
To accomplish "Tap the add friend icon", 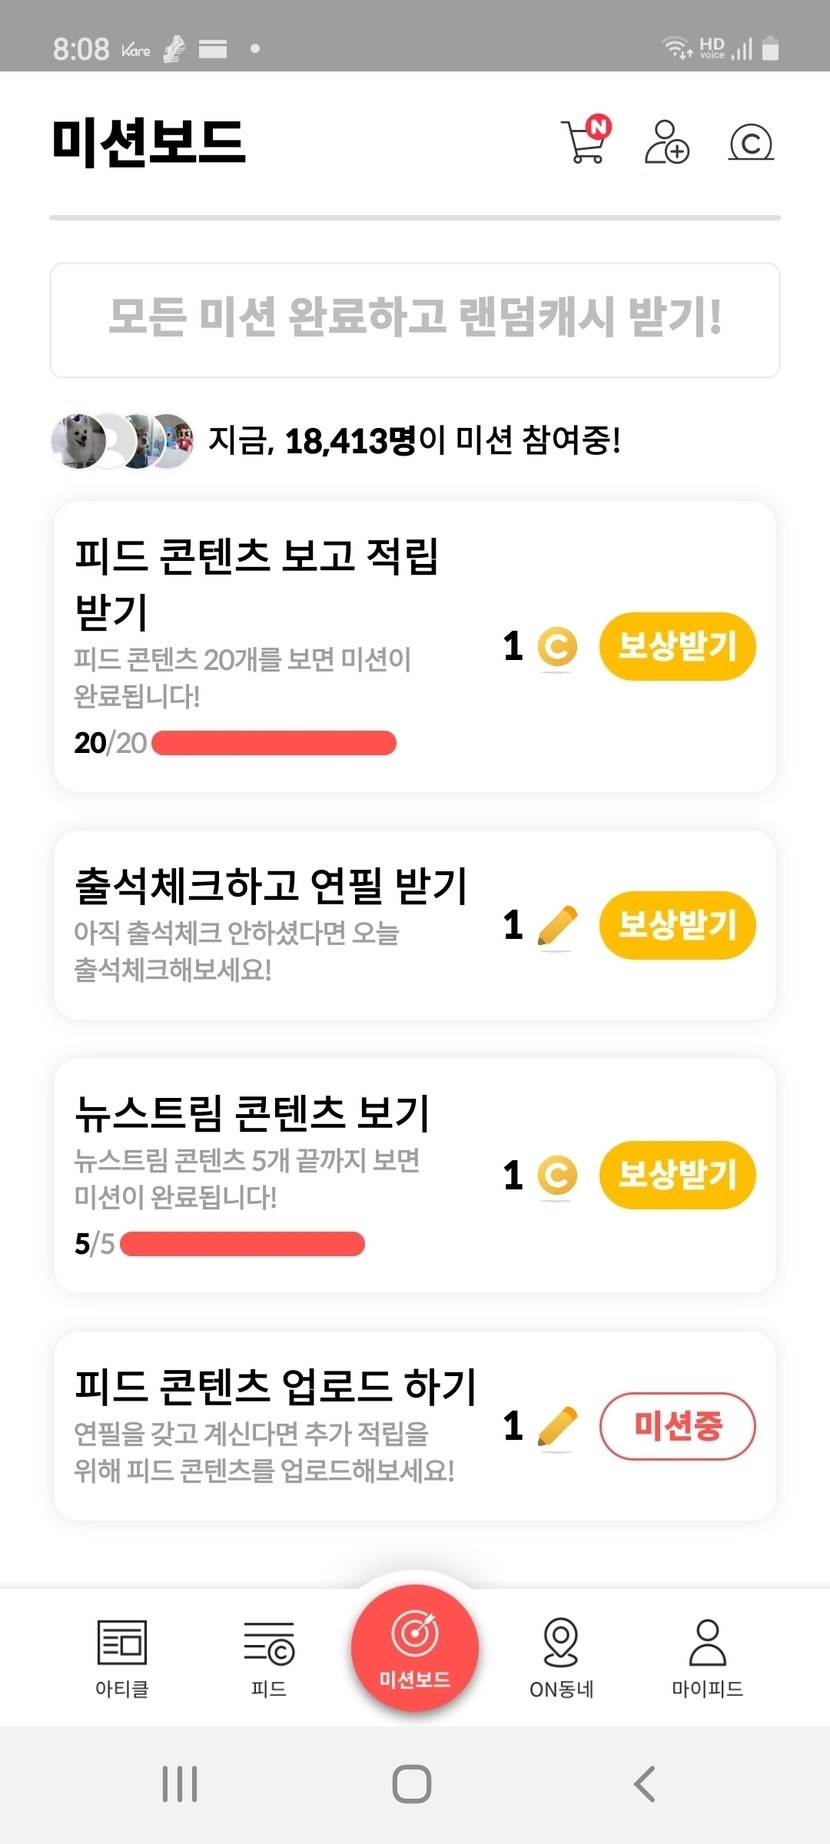I will 666,142.
